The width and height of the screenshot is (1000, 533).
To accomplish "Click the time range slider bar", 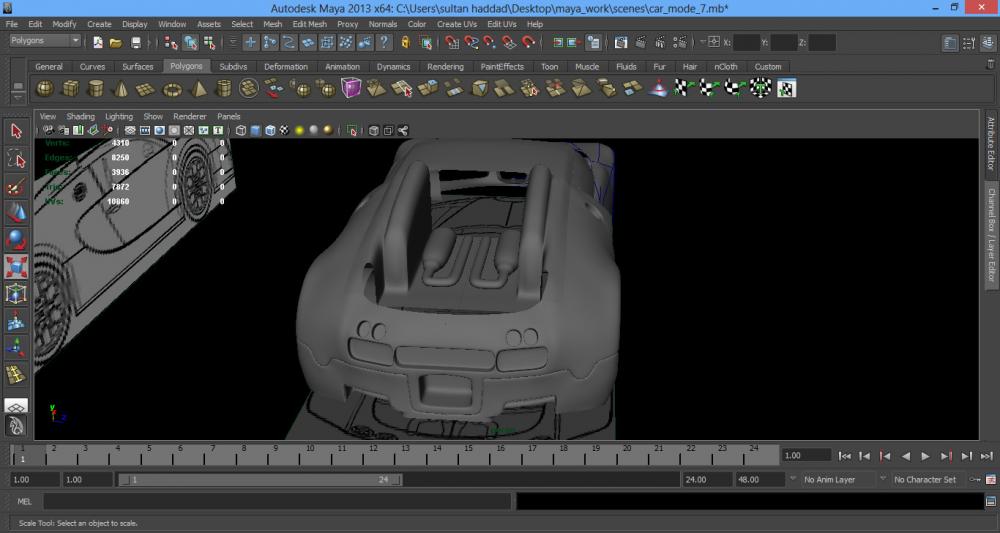I will pos(260,480).
